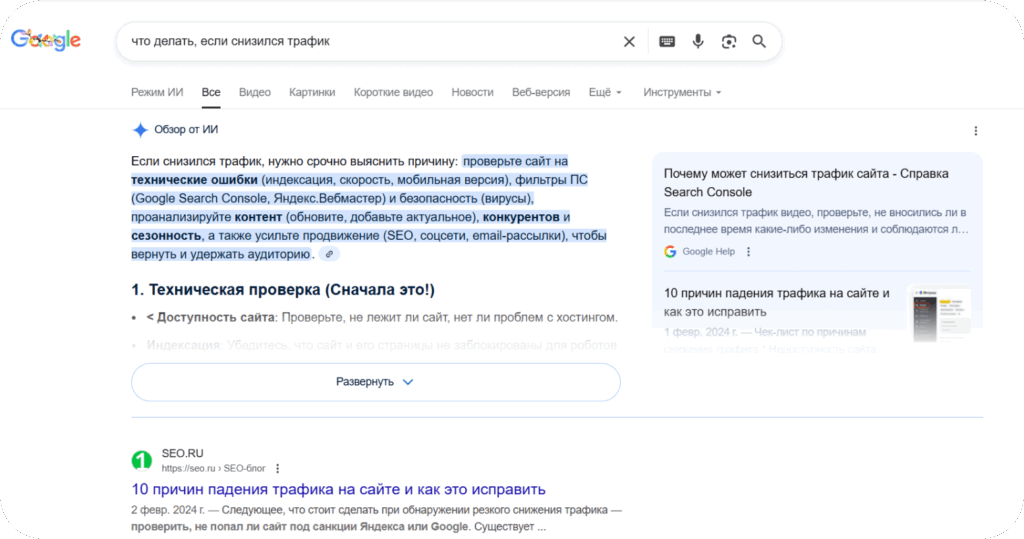
Task: Click the SEO.RU site name
Action: (182, 453)
